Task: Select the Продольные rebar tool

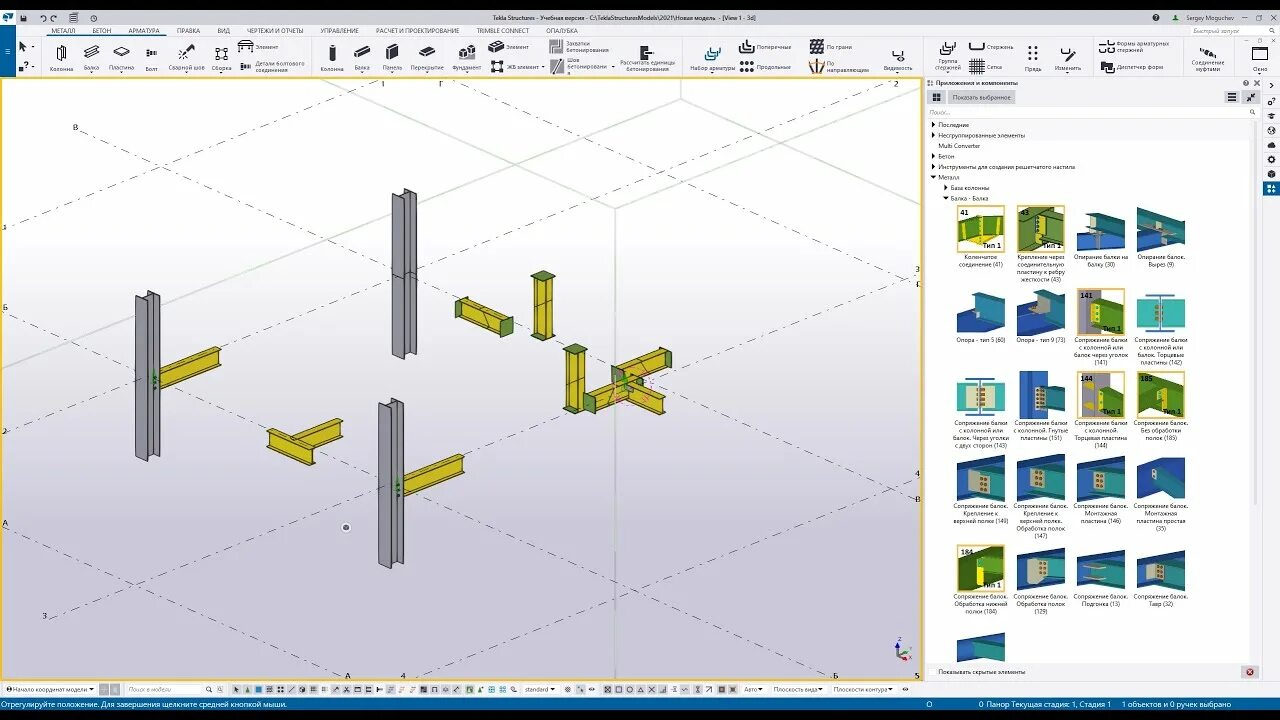Action: click(x=765, y=67)
